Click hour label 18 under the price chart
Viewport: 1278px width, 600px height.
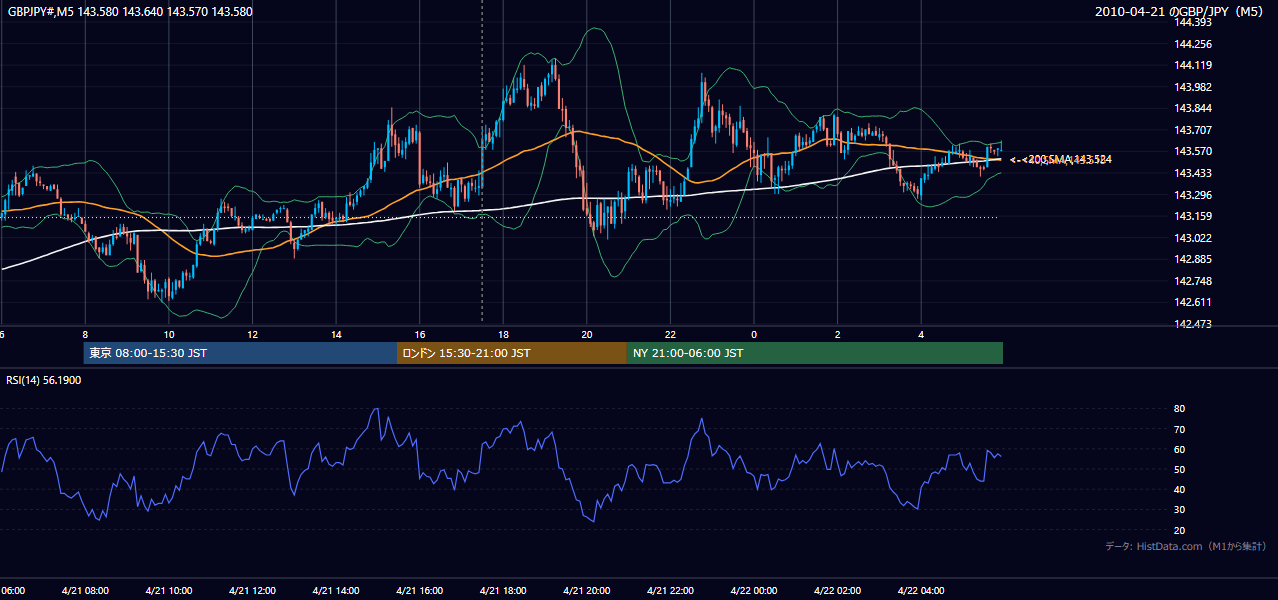point(504,334)
